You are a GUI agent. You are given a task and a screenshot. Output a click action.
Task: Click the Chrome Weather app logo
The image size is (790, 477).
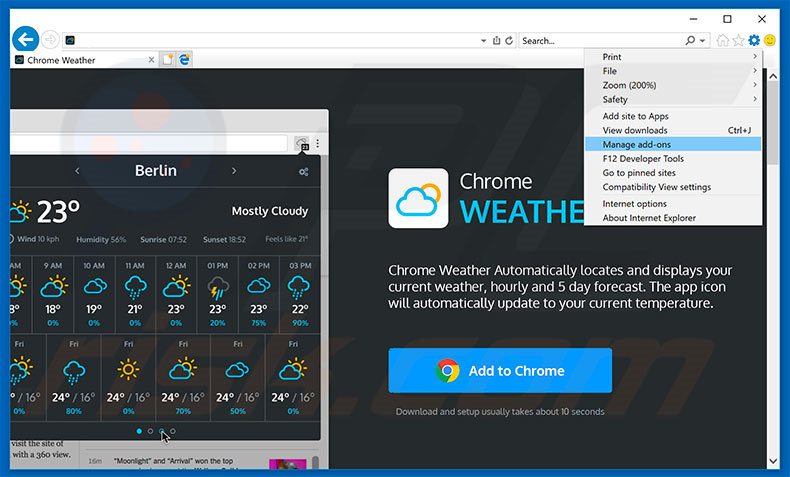[x=418, y=198]
